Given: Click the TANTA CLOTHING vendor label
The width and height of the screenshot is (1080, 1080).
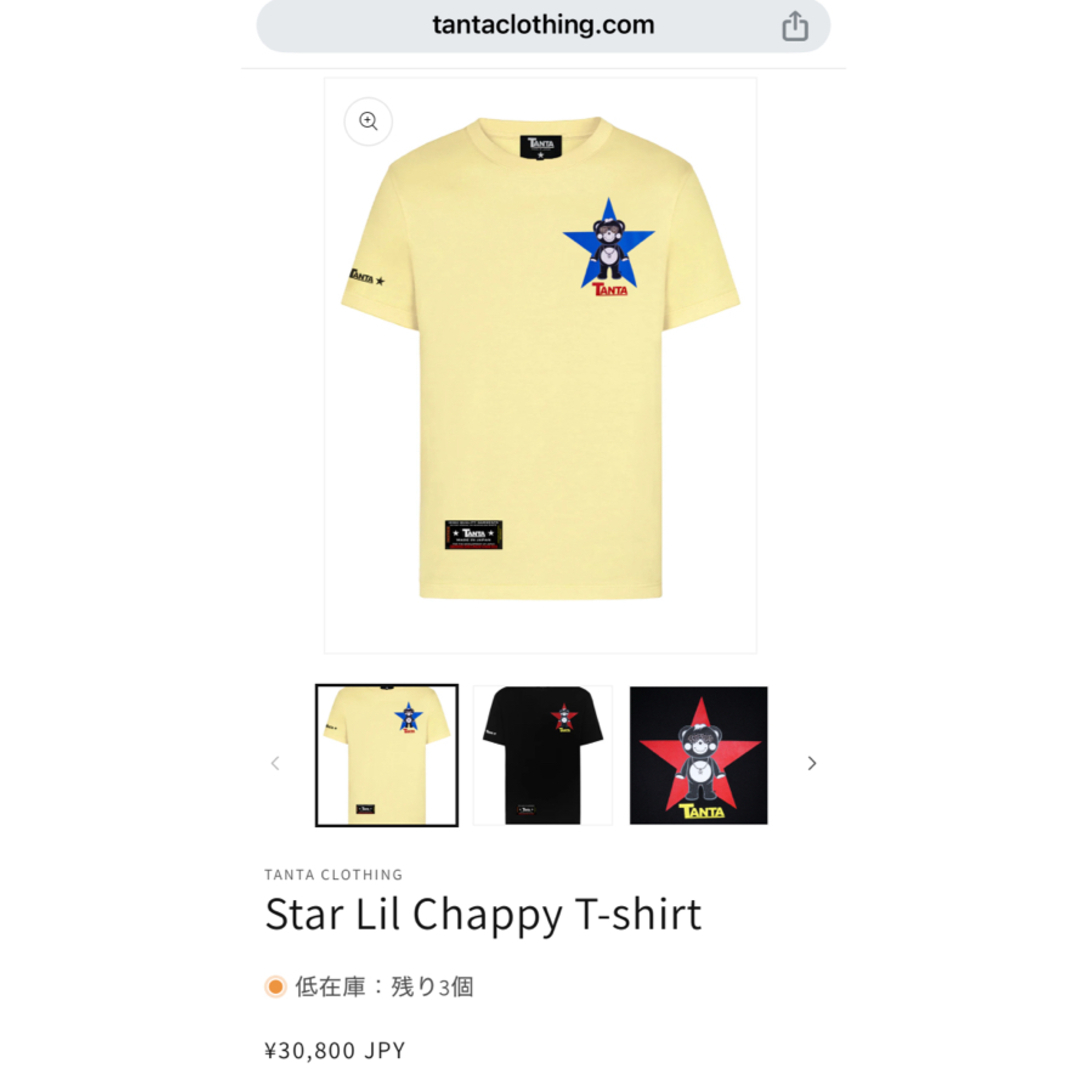Looking at the screenshot, I should point(334,875).
